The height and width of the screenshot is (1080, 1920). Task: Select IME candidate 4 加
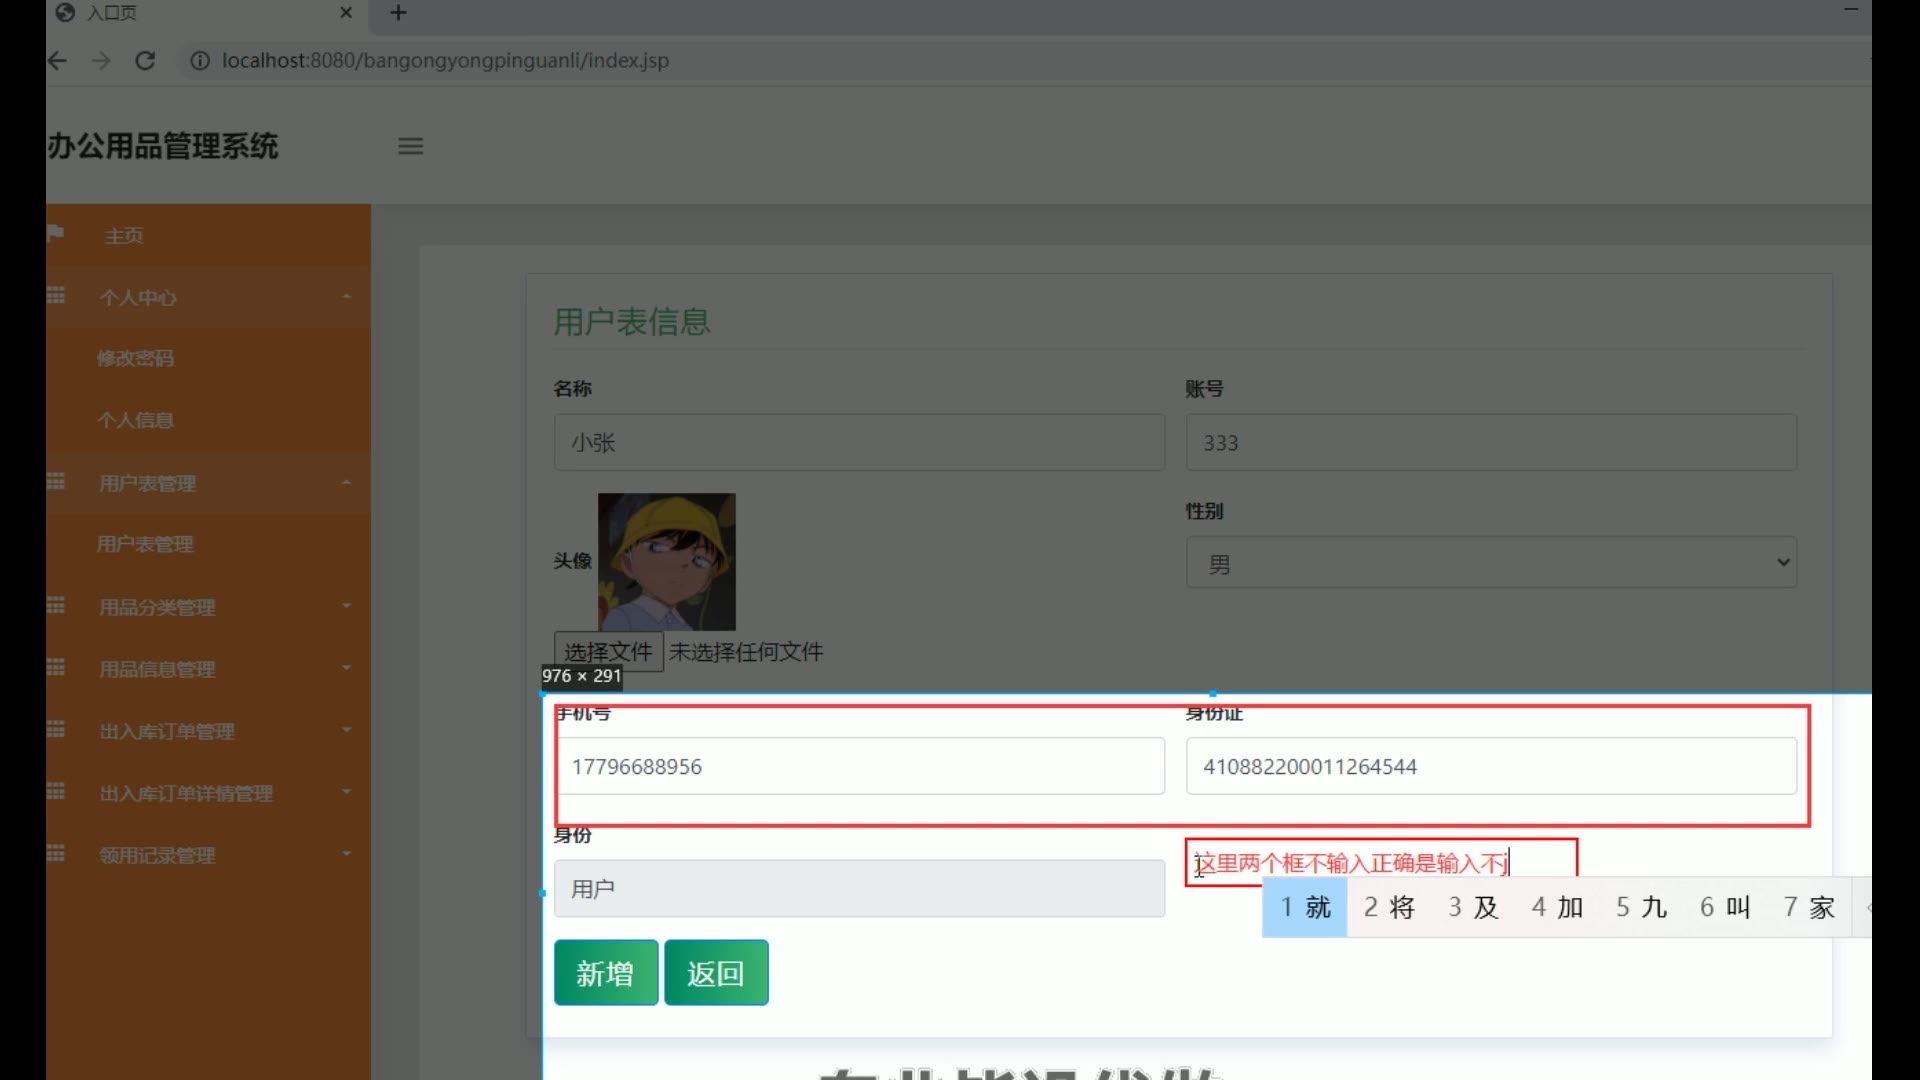[x=1557, y=907]
